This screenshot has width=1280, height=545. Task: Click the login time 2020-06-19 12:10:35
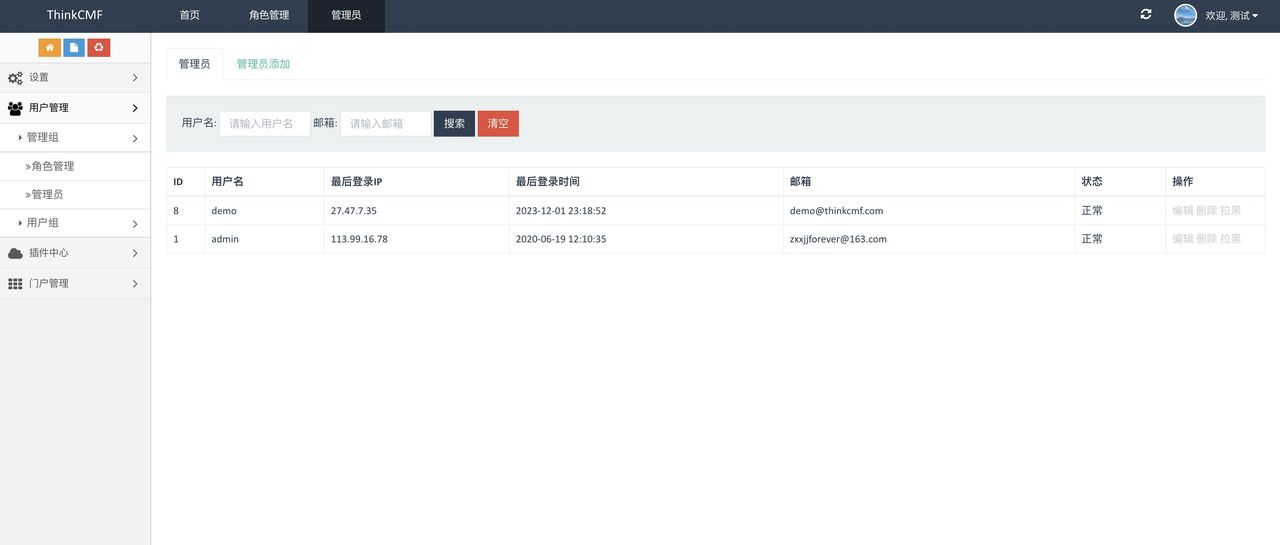point(561,239)
